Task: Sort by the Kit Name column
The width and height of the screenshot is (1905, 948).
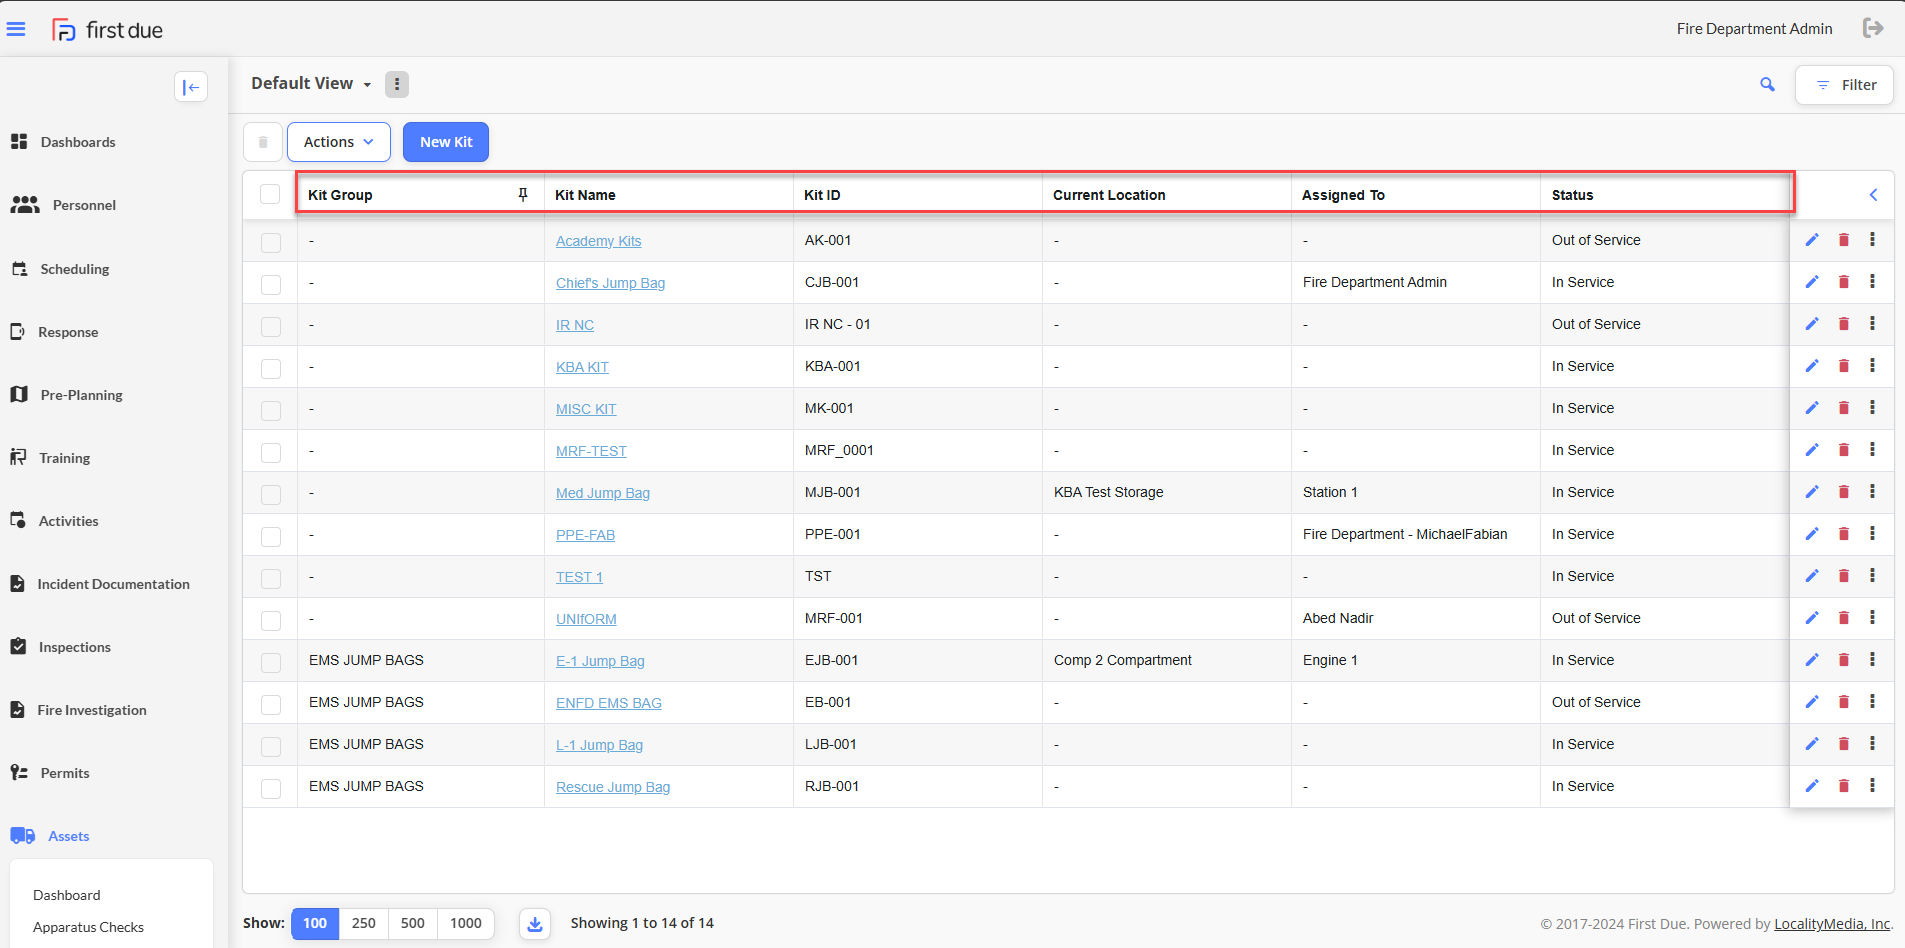Action: click(x=585, y=195)
